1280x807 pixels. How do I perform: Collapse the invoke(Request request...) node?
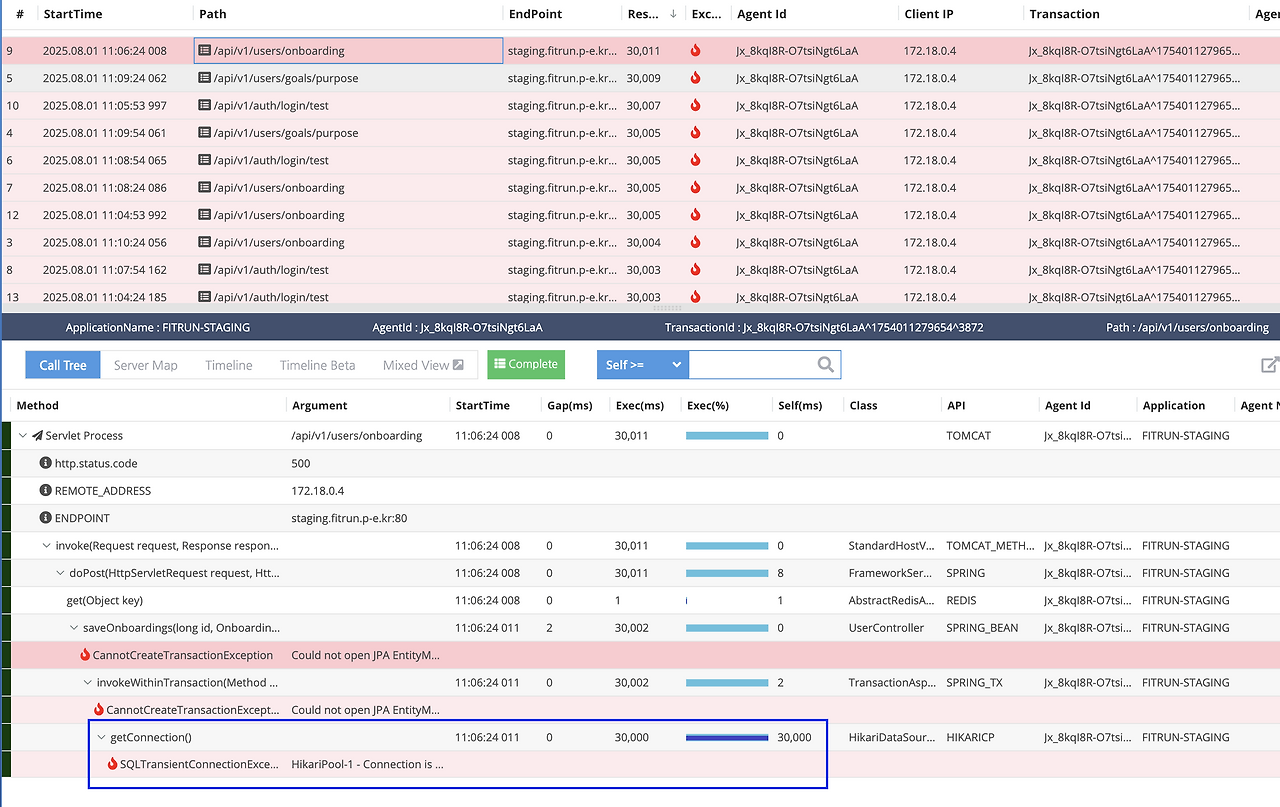(46, 546)
